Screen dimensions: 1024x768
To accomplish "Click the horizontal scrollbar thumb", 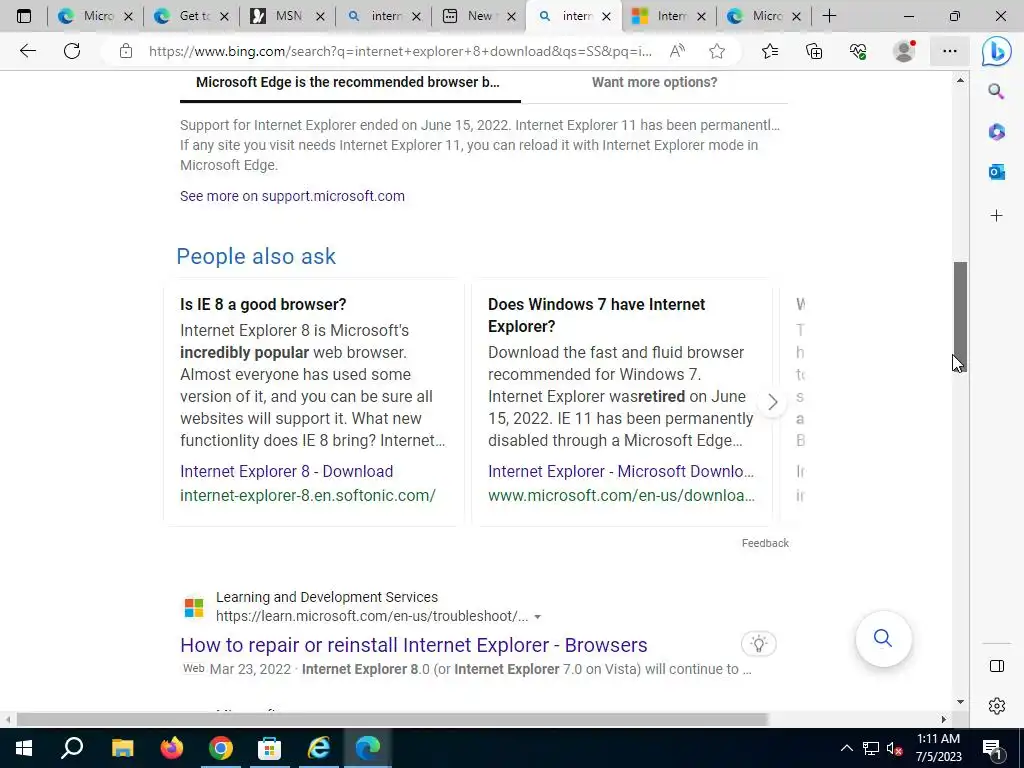I will 392,720.
